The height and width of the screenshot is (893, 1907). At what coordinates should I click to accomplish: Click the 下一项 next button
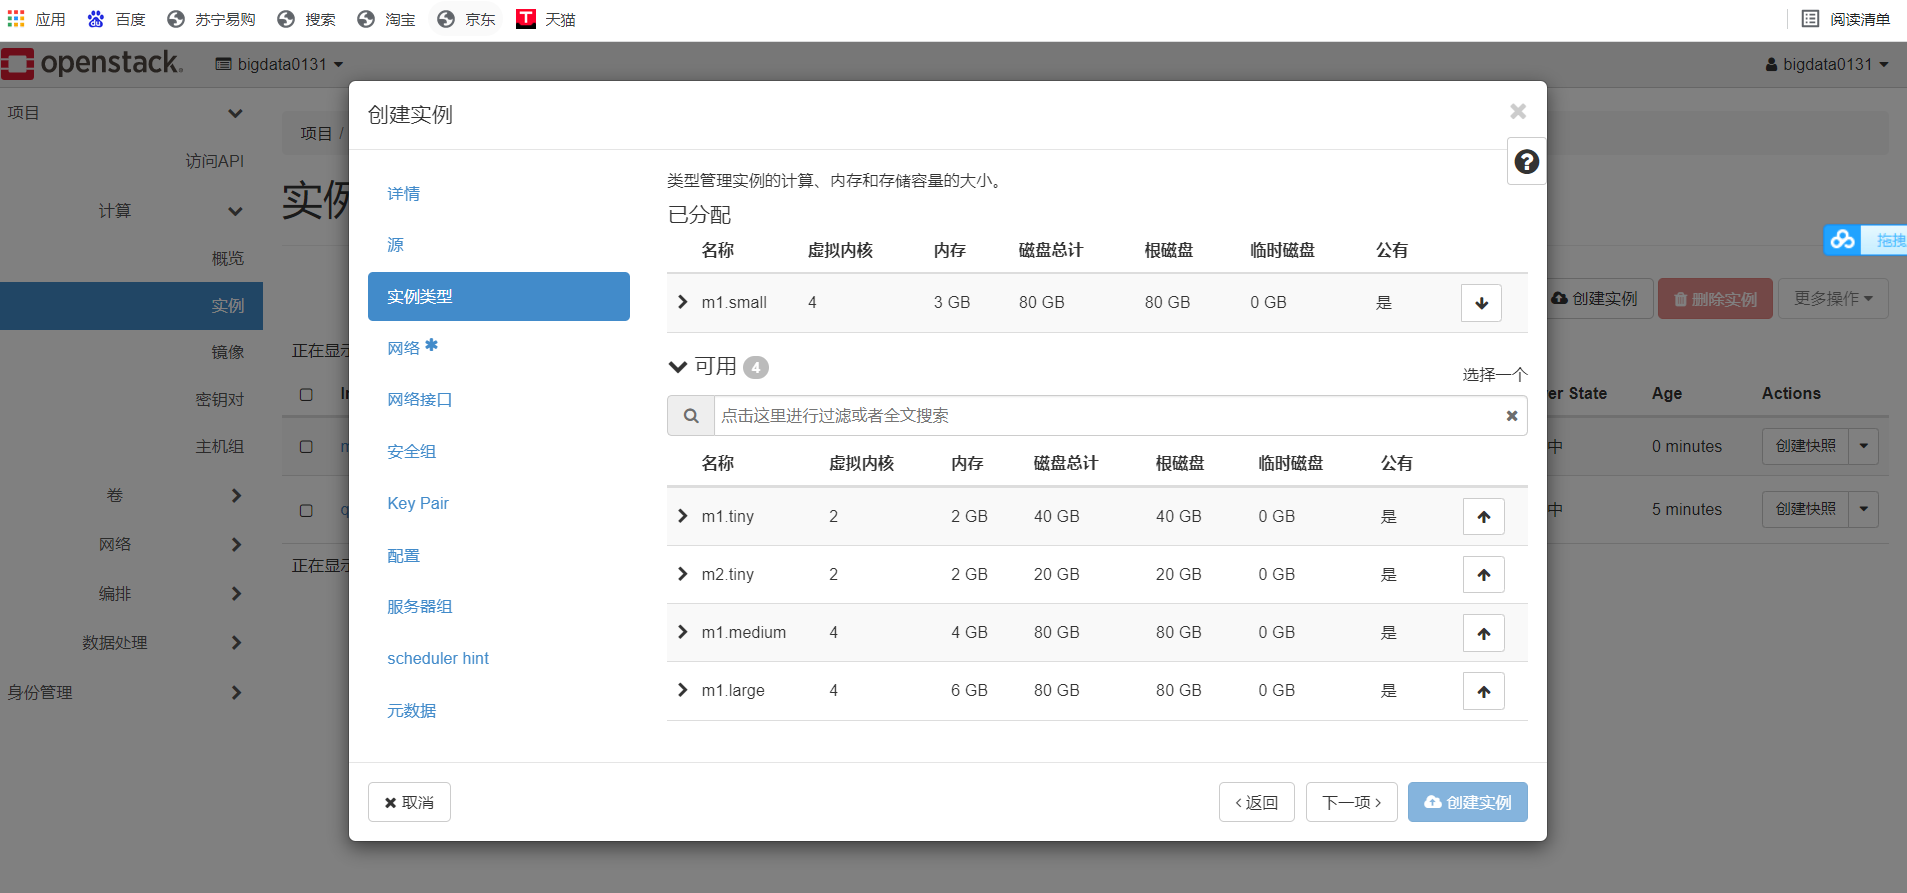(x=1351, y=802)
